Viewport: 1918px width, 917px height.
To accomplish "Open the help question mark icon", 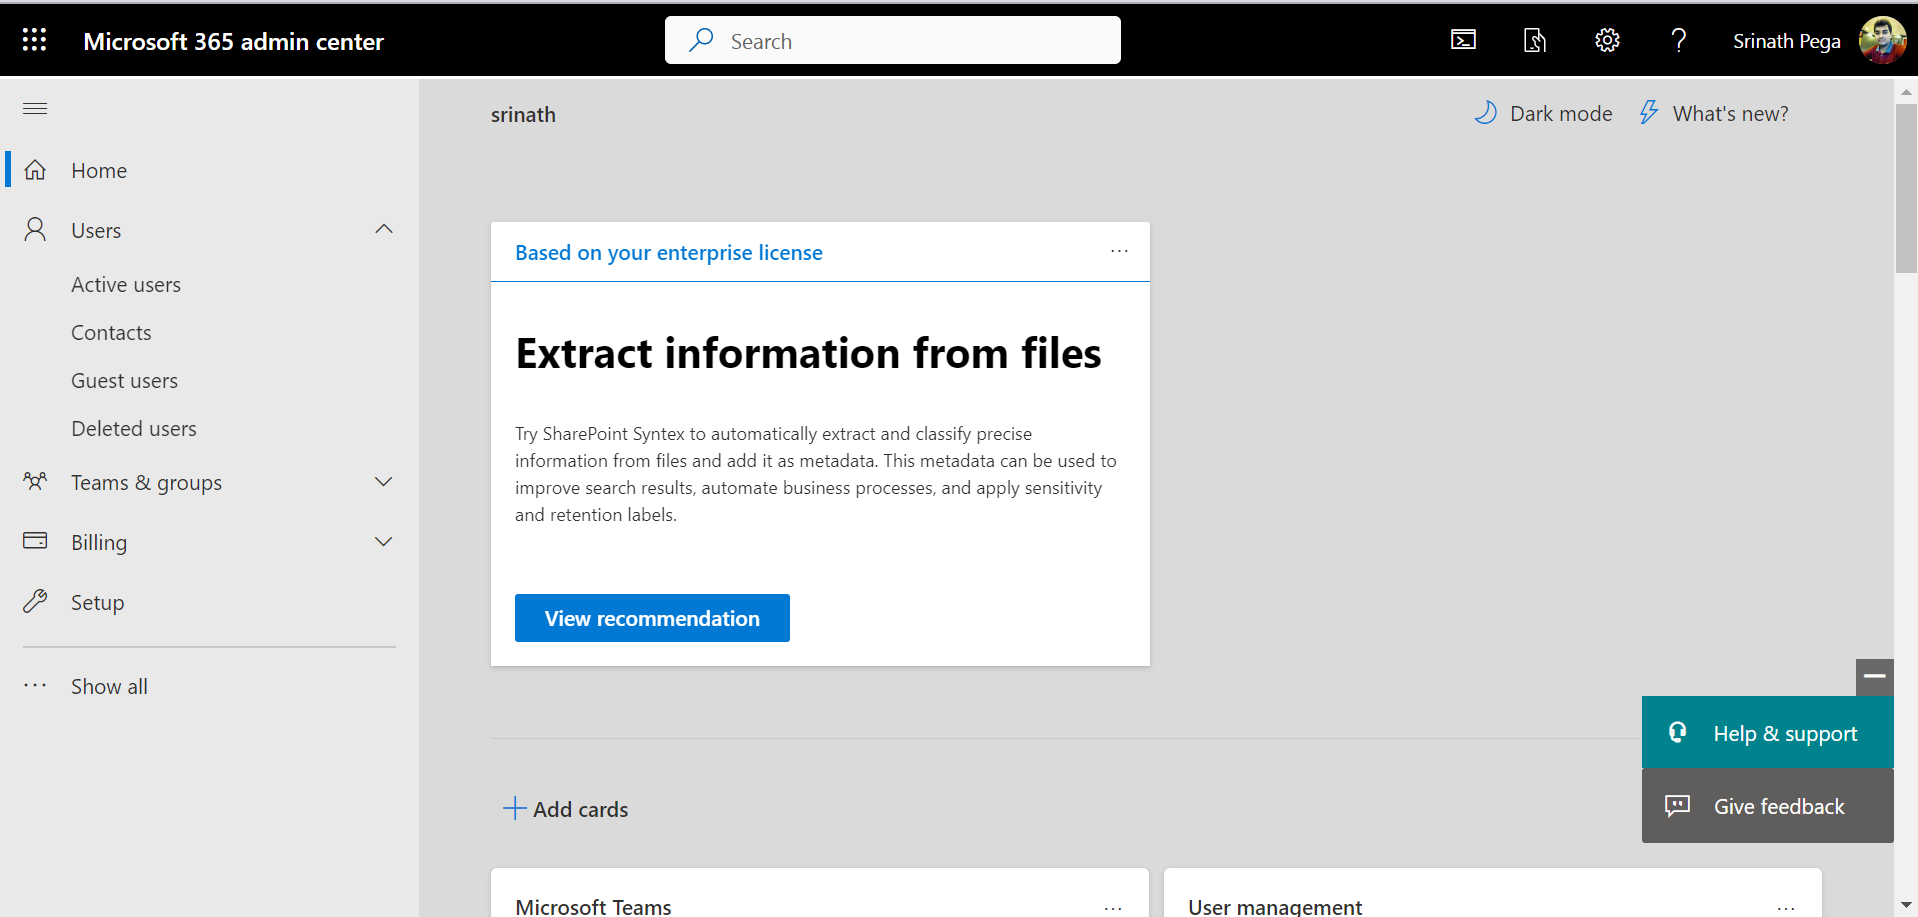I will (1678, 40).
